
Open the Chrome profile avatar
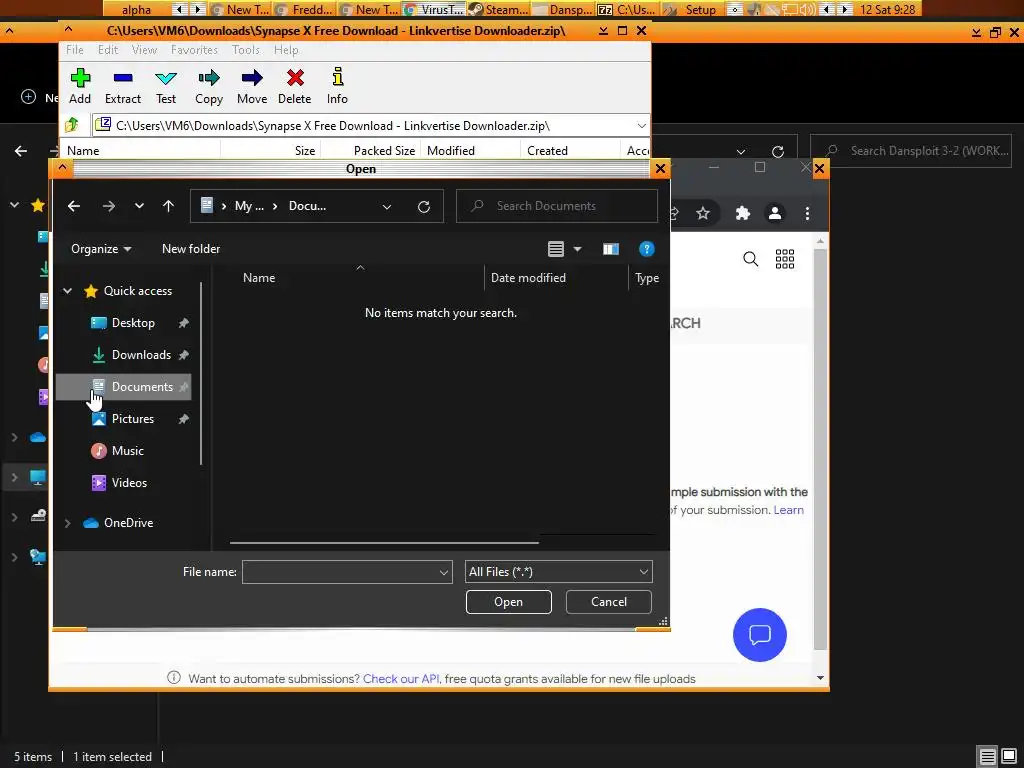[775, 213]
